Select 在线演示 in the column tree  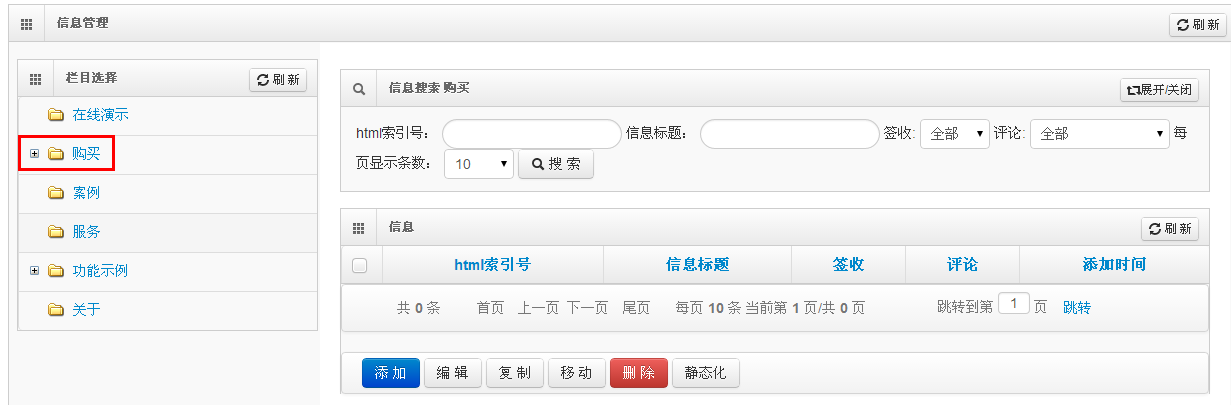pyautogui.click(x=100, y=115)
